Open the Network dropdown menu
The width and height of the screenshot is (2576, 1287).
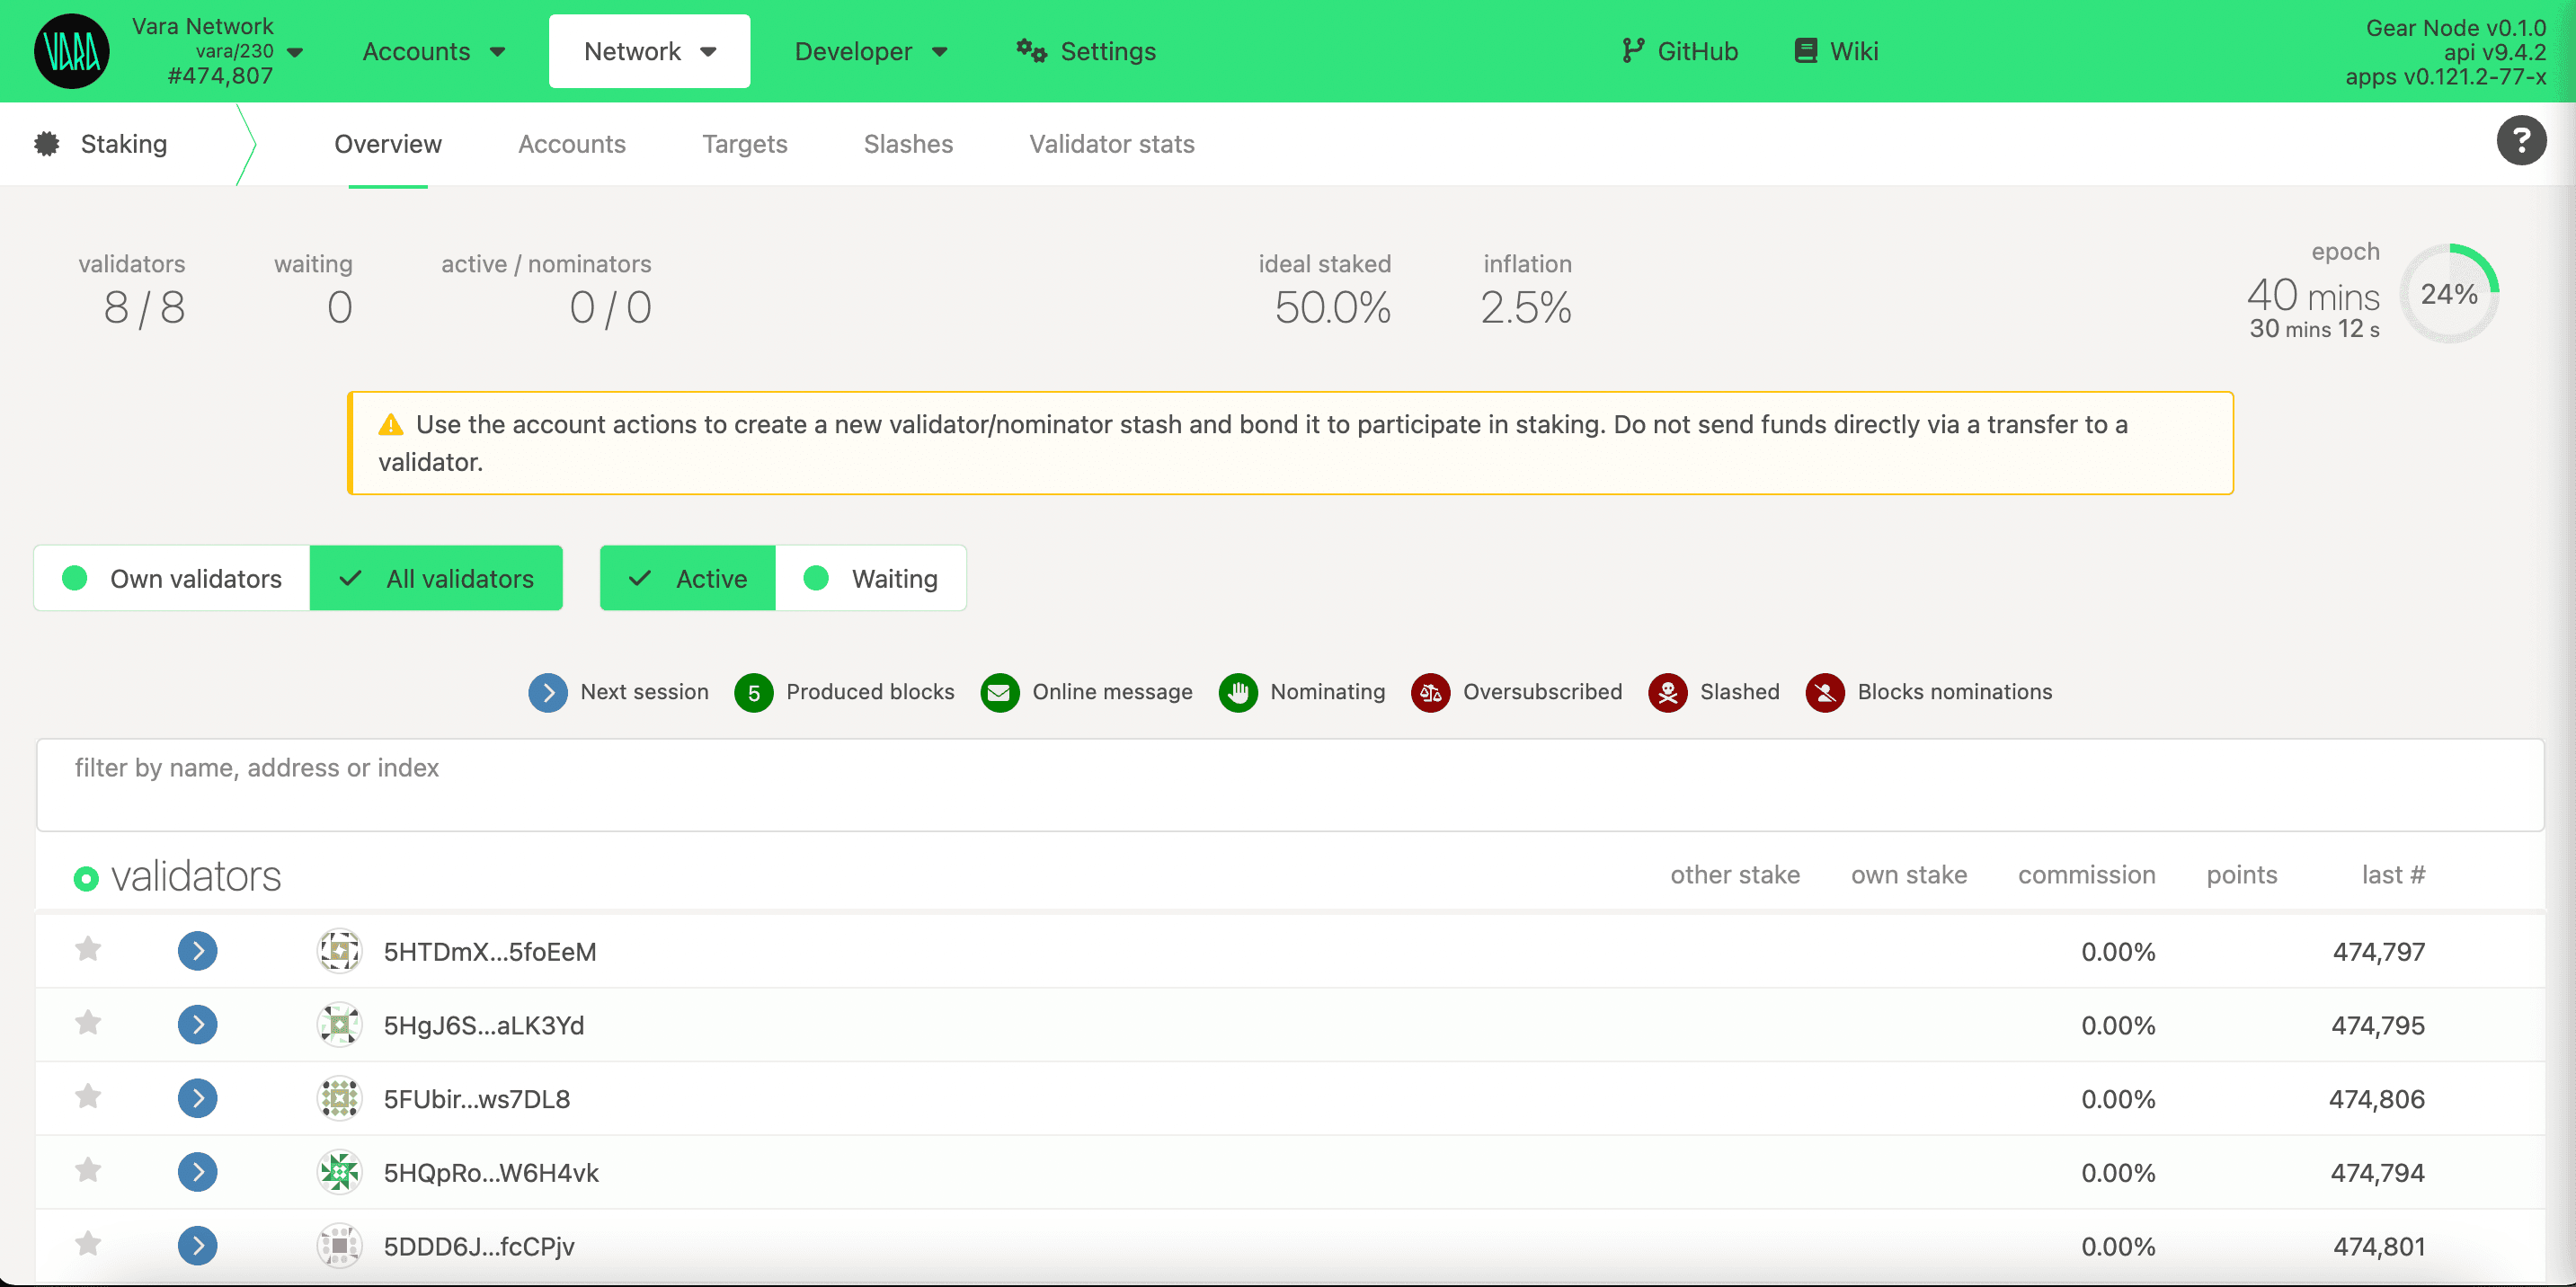tap(648, 51)
